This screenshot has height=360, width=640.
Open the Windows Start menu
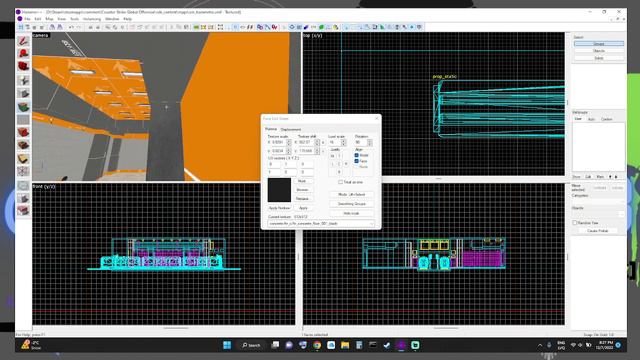click(x=227, y=345)
